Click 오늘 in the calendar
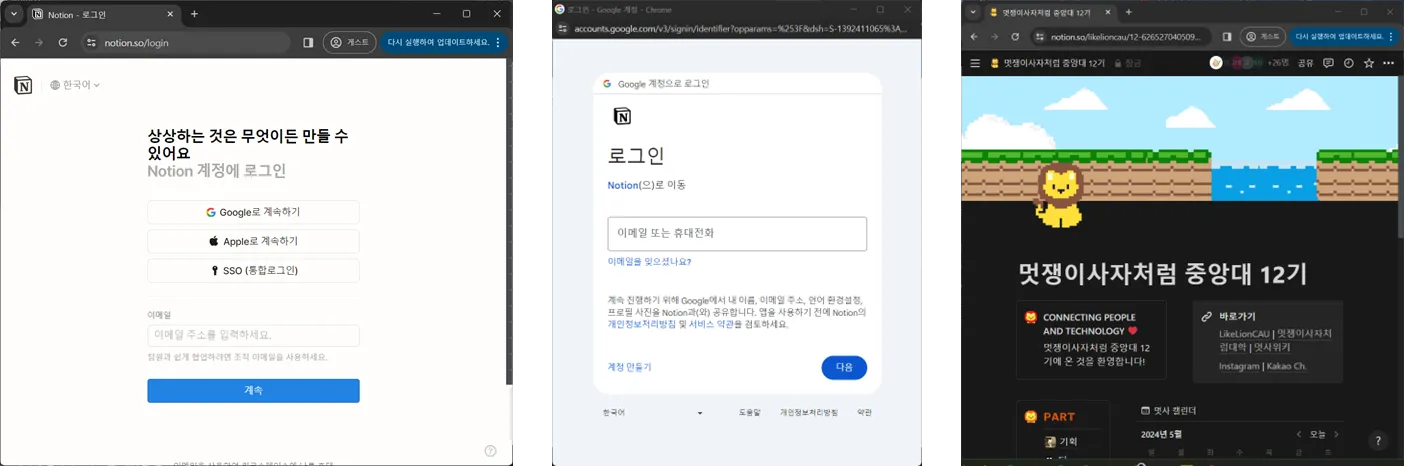The image size is (1404, 466). click(1318, 434)
